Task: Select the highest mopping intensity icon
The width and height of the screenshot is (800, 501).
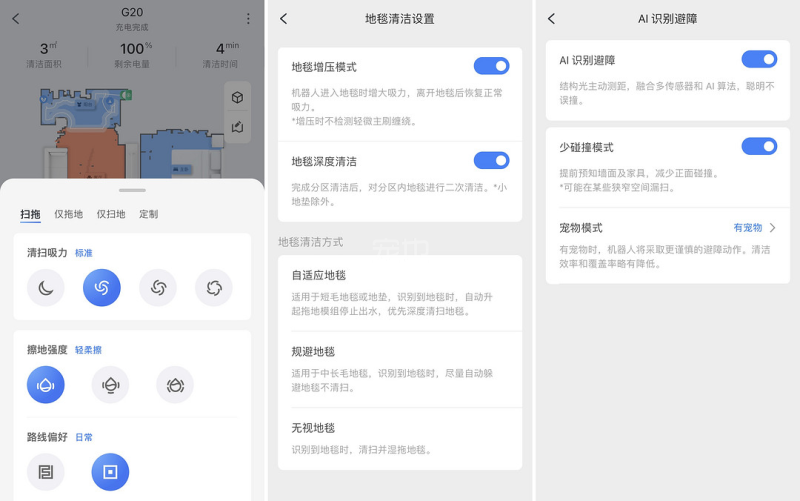Action: (175, 385)
